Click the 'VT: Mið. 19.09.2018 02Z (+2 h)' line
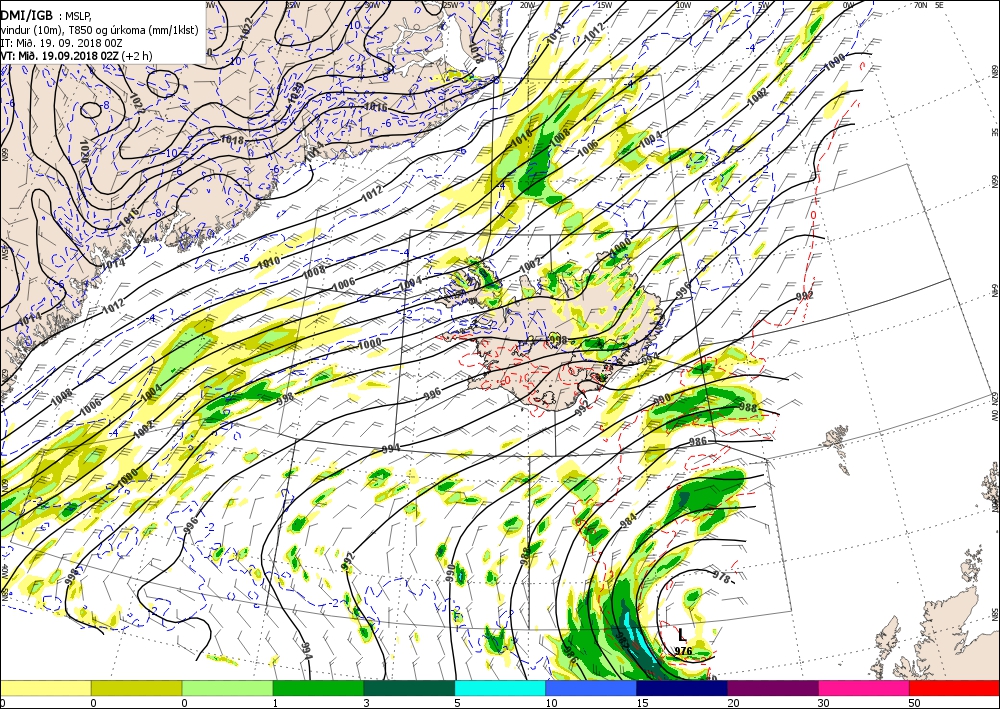The image size is (1000, 709). 77,55
